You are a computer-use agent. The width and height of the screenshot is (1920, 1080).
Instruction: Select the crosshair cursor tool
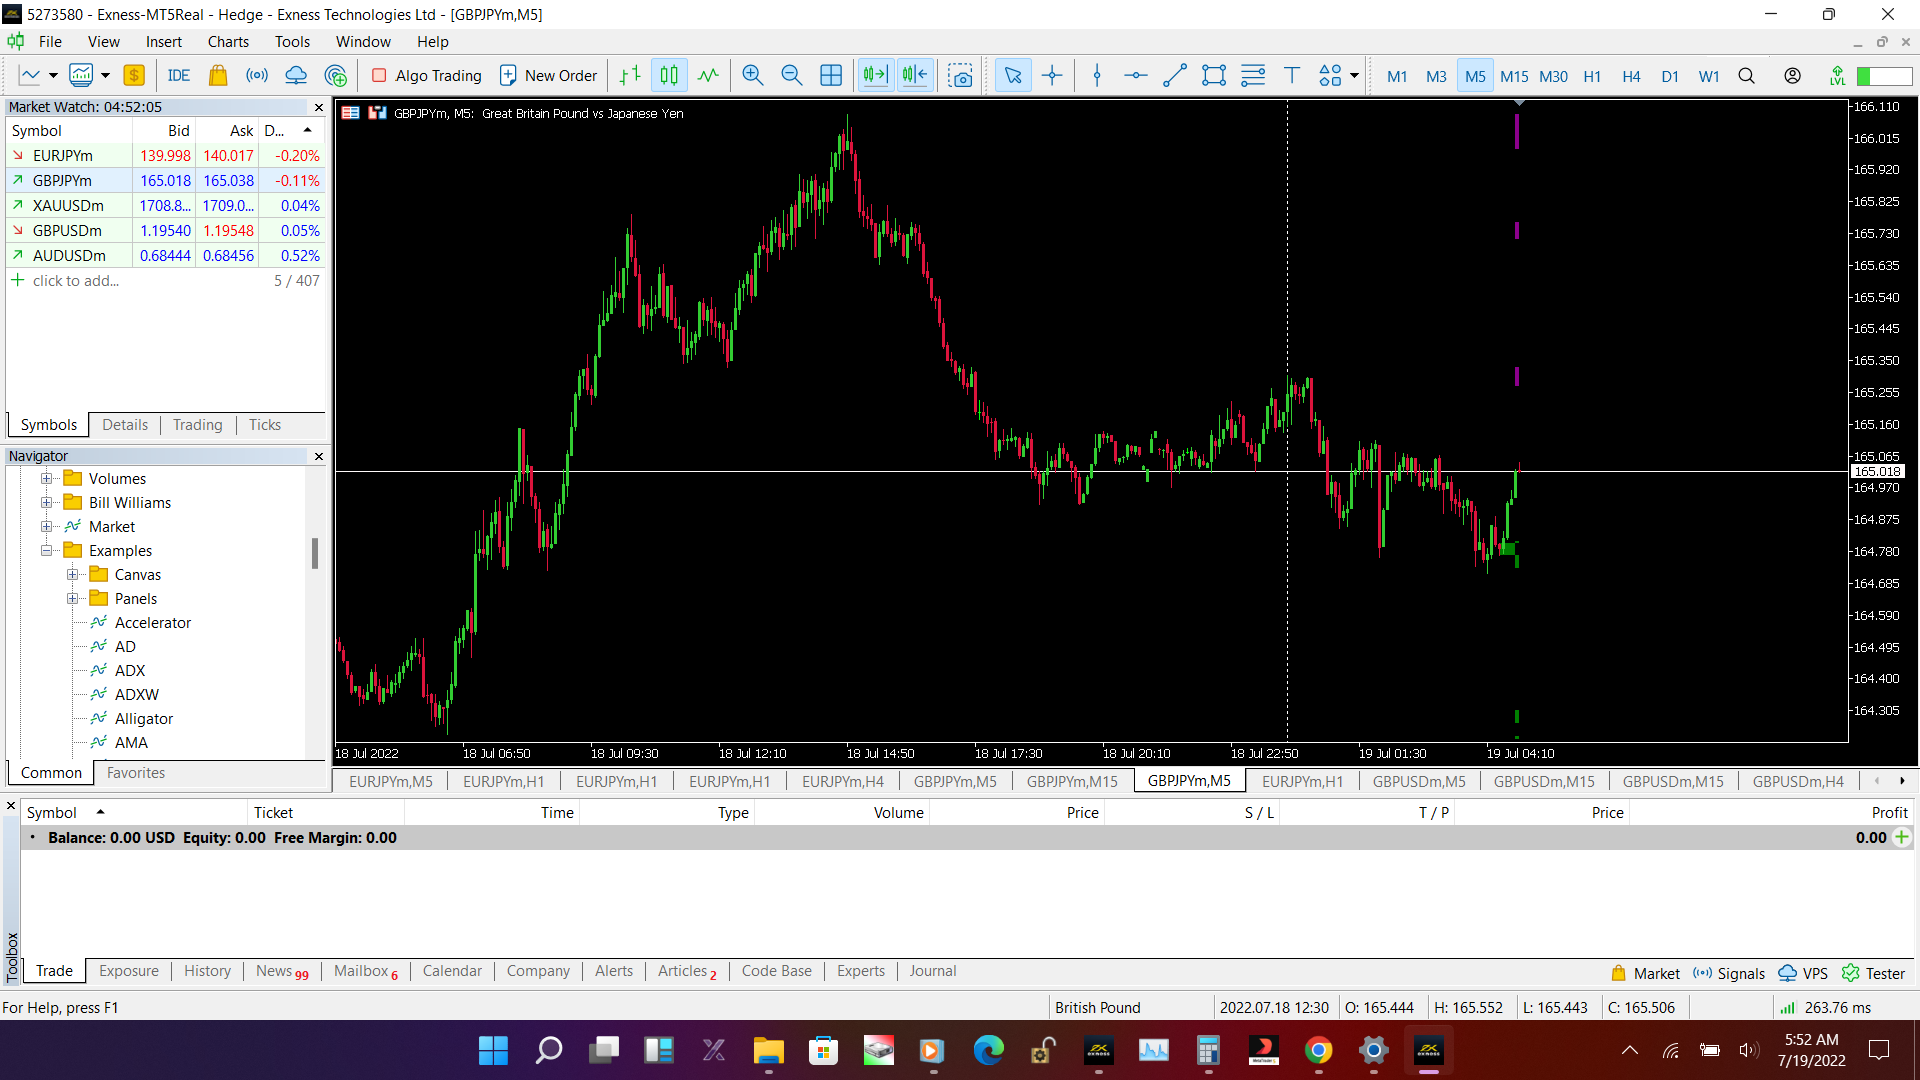click(1052, 76)
